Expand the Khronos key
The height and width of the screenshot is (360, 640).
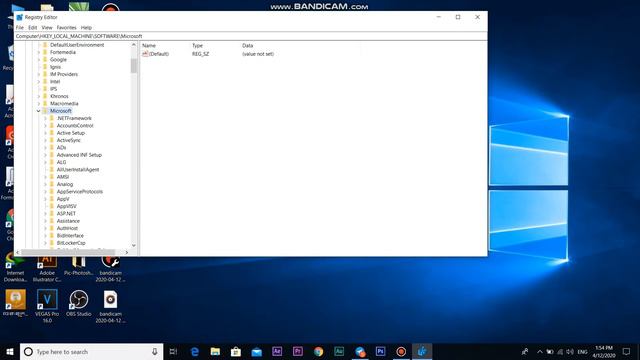point(39,96)
